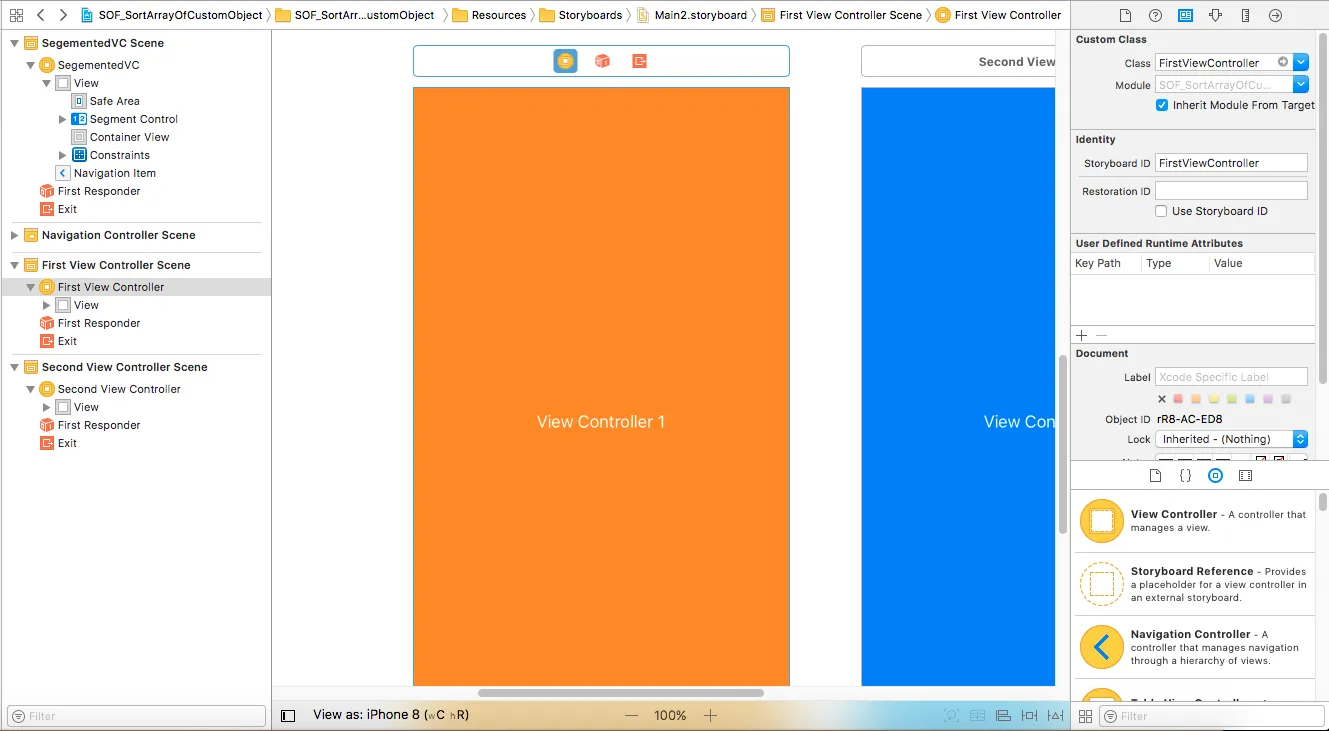Collapse the Second View Controller Scene
The width and height of the screenshot is (1329, 731).
[14, 367]
